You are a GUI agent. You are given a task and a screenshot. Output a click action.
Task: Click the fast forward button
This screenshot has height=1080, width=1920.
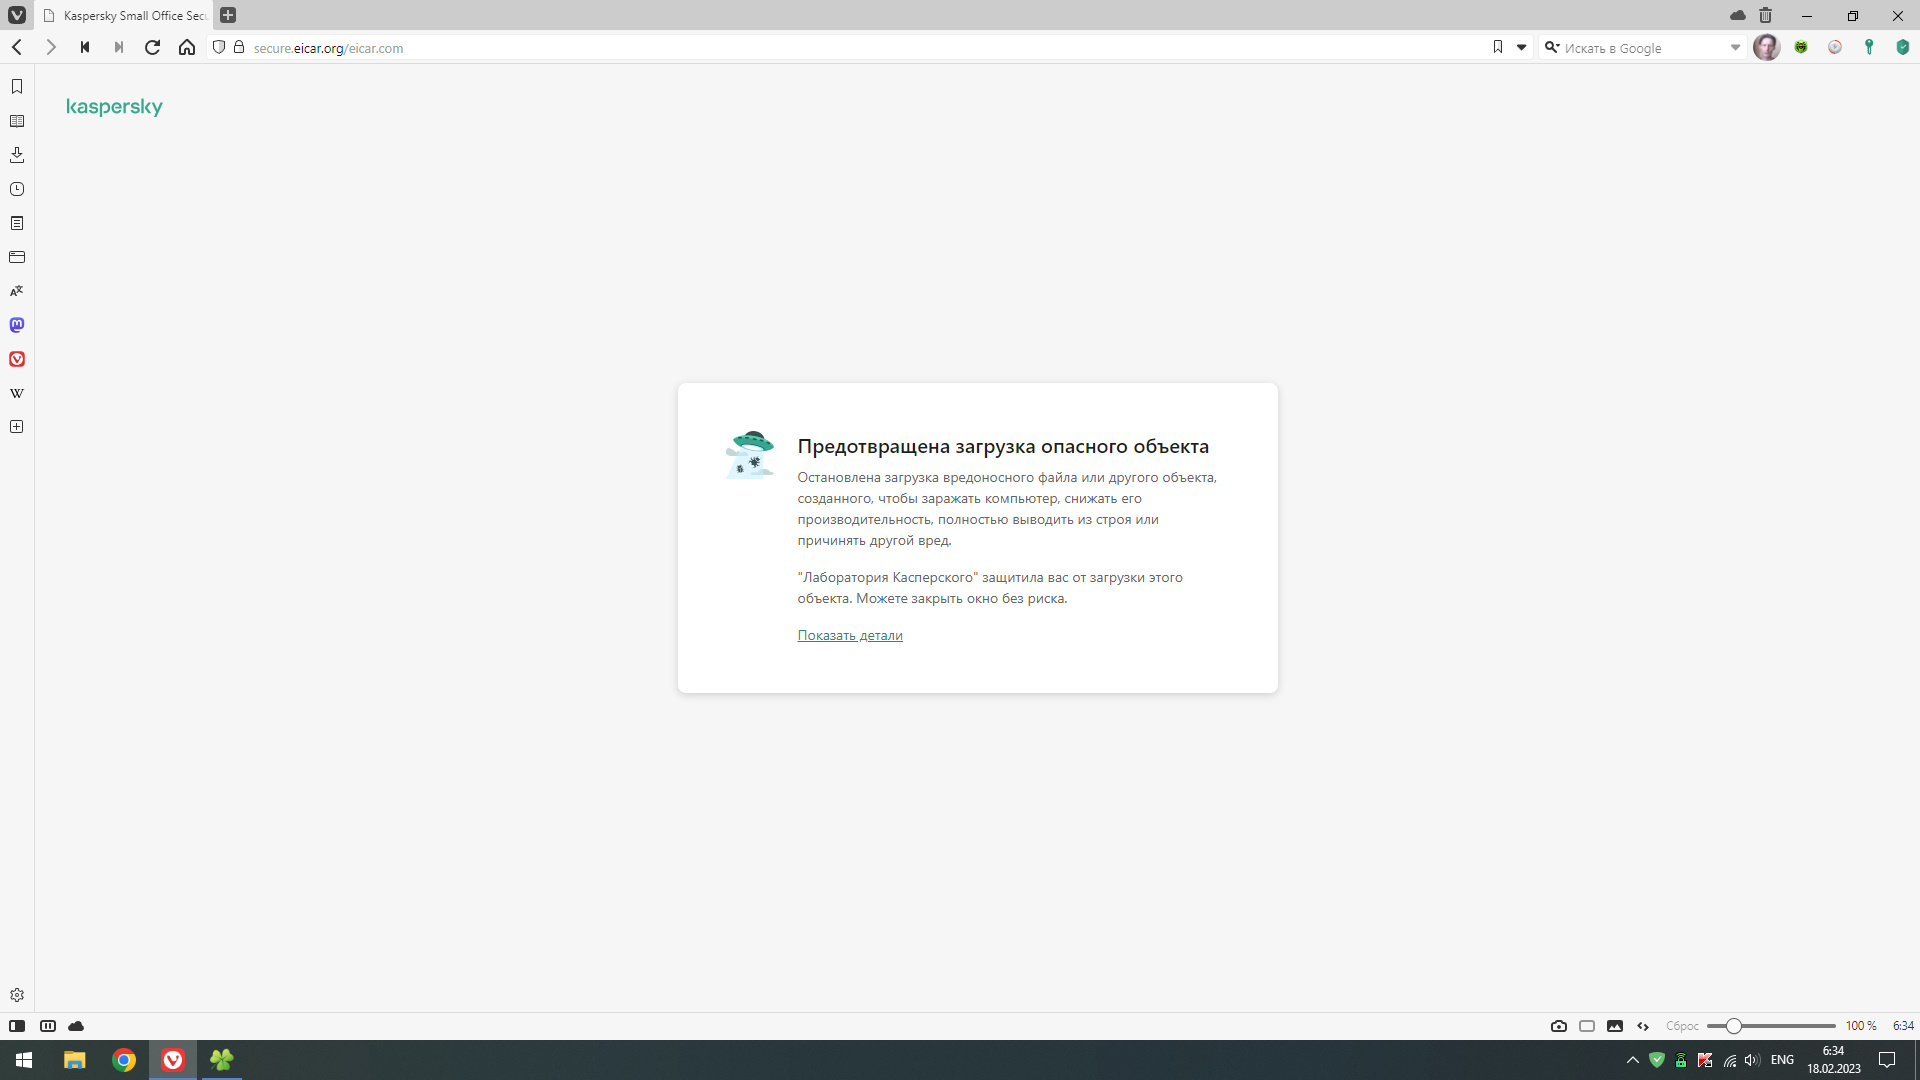(x=119, y=47)
